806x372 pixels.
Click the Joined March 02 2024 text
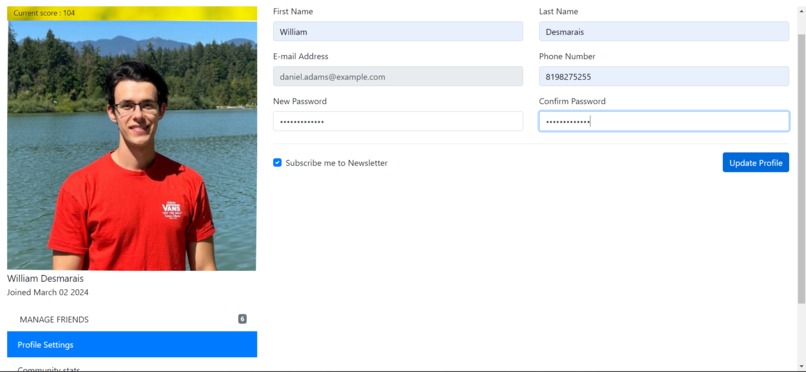47,292
